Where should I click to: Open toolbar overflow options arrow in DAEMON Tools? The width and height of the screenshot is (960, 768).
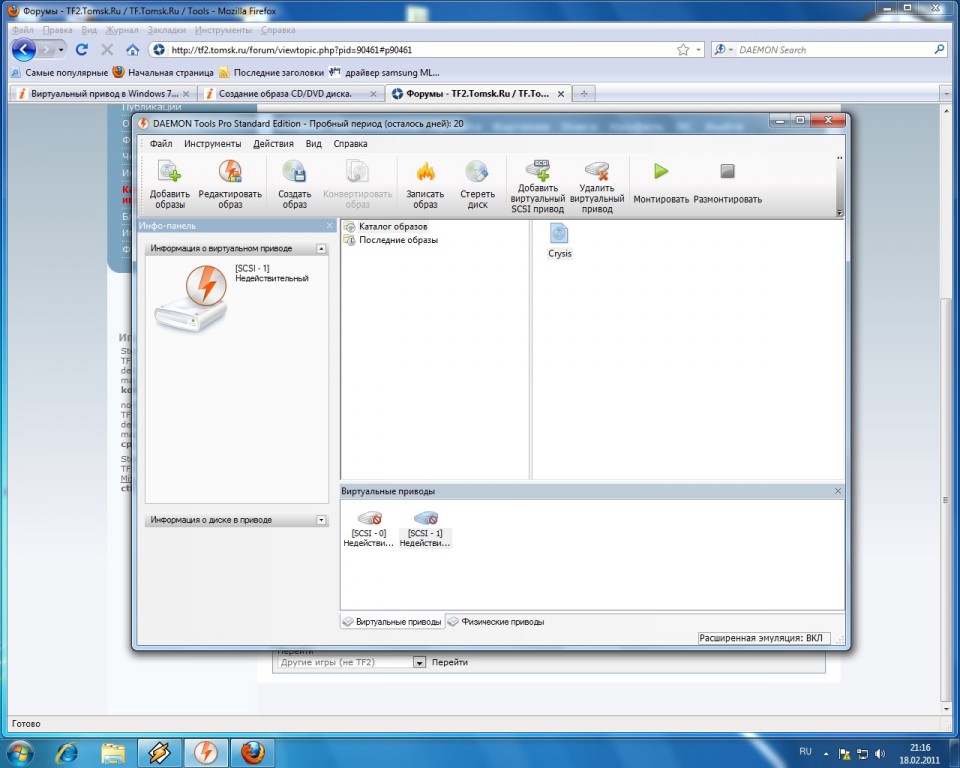click(x=839, y=213)
